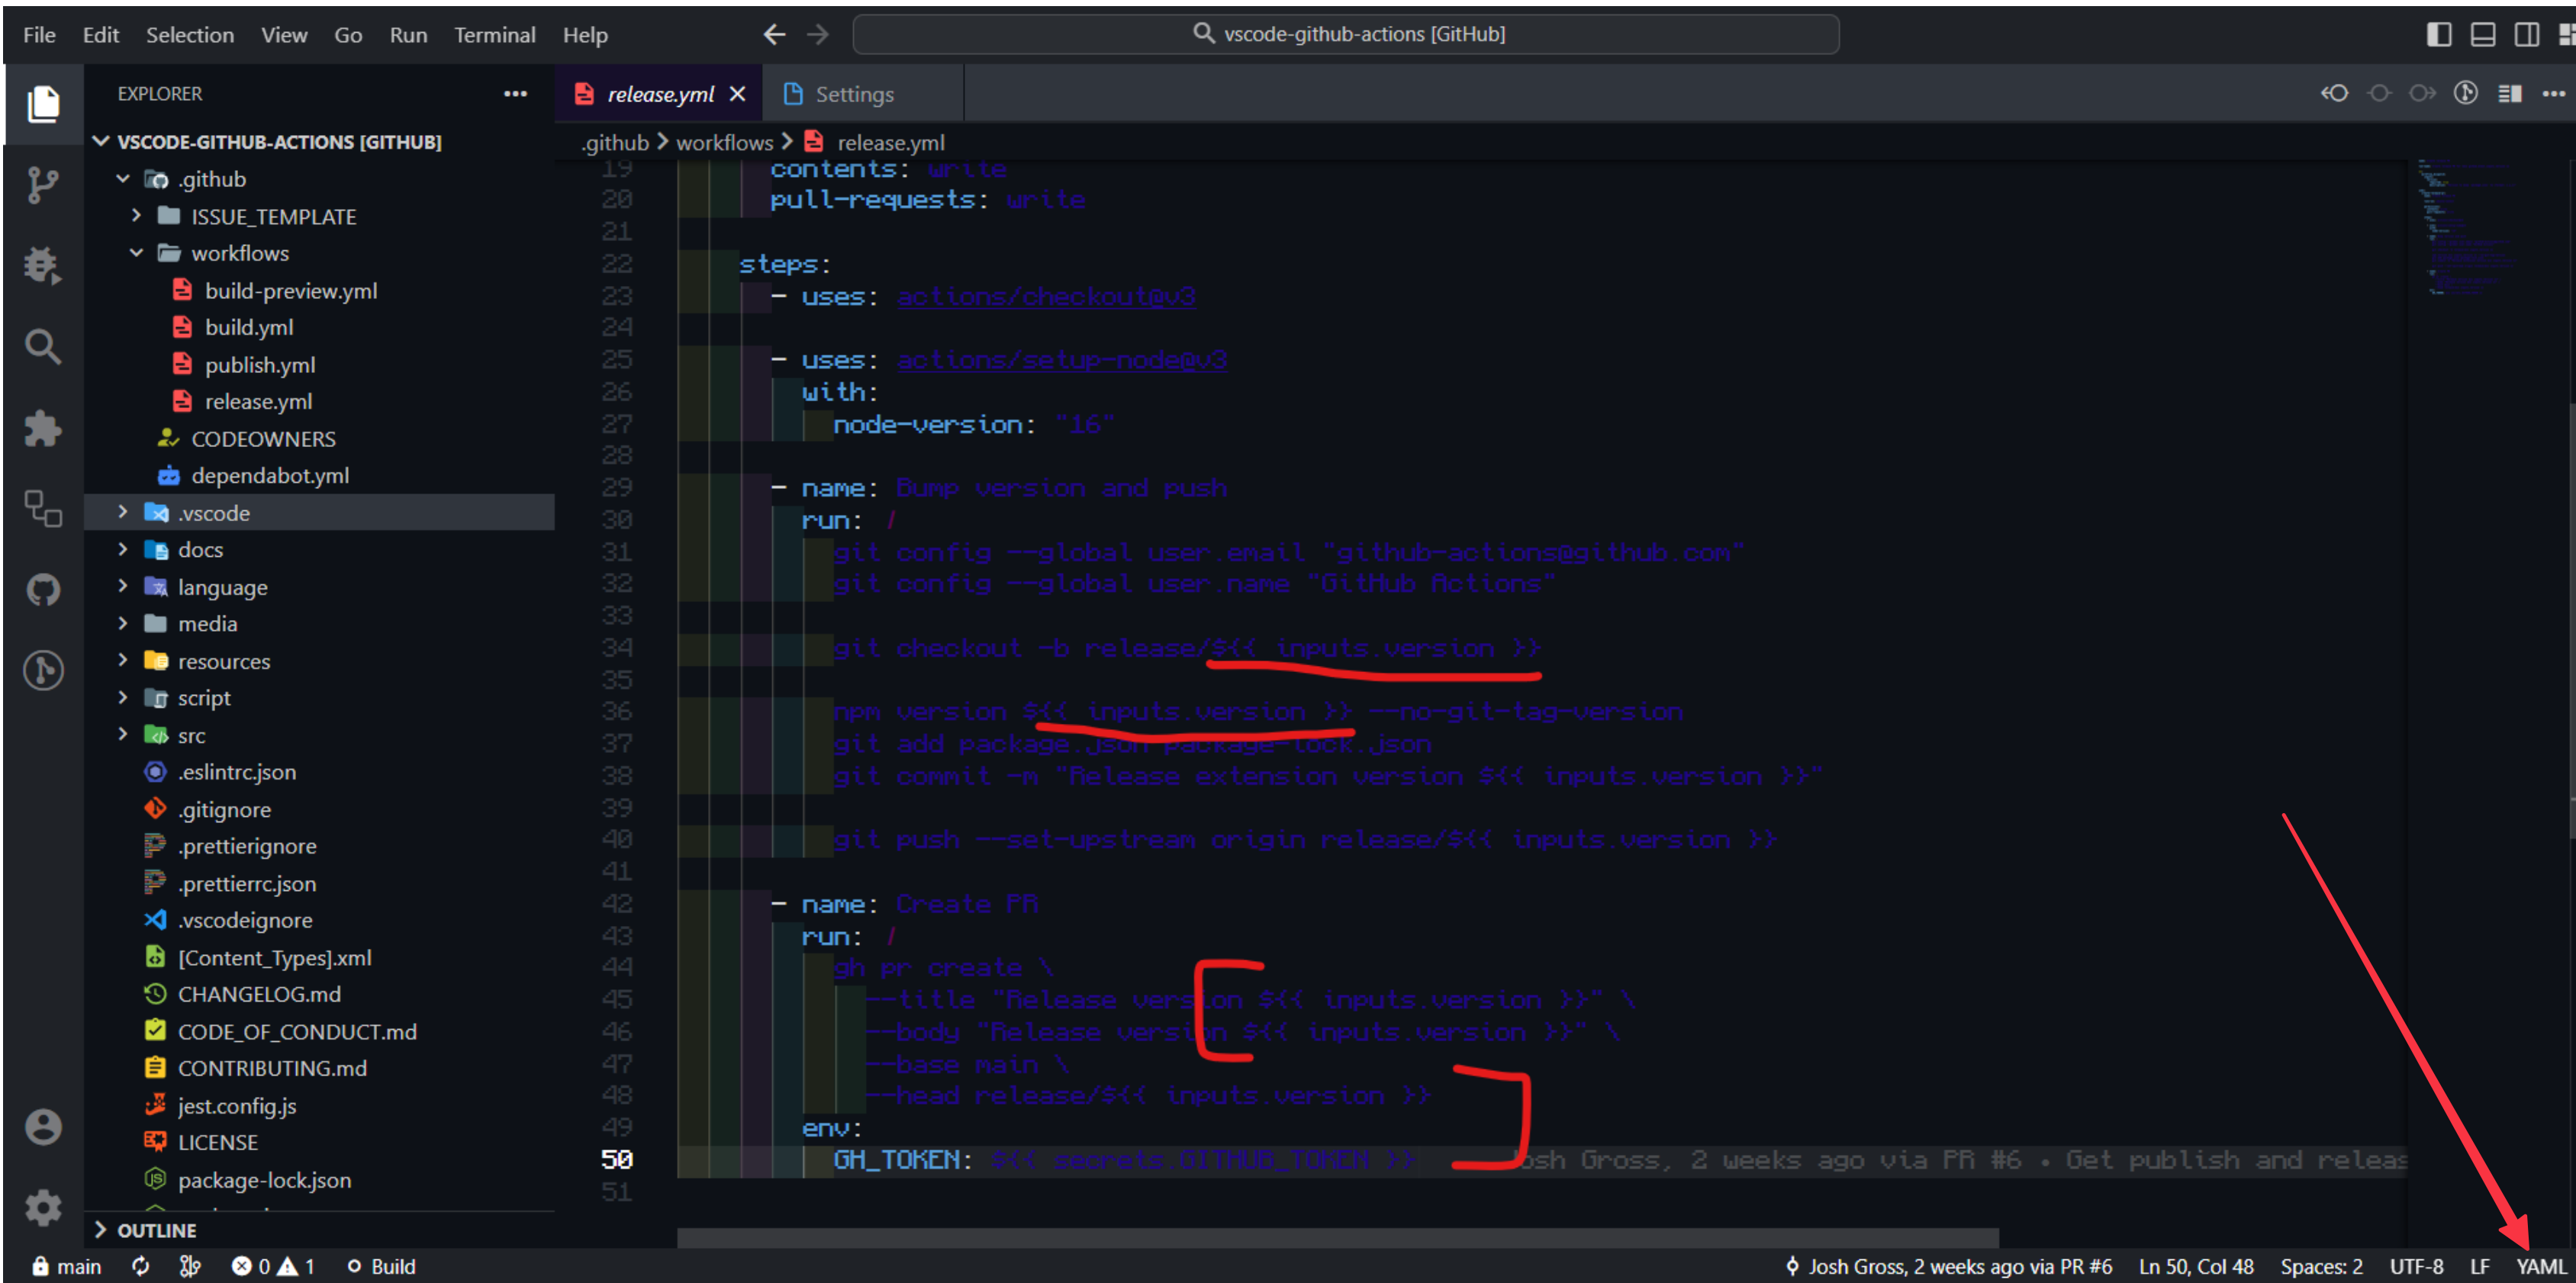Split the editor using the toolbar icon
Screen dimensions: 2576x1283
click(x=2511, y=93)
